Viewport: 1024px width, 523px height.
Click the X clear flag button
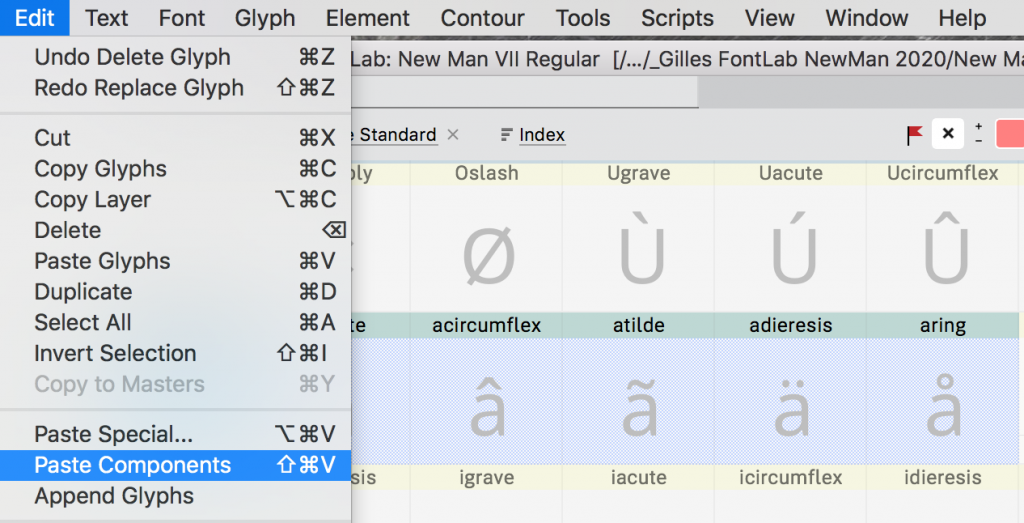tap(948, 134)
